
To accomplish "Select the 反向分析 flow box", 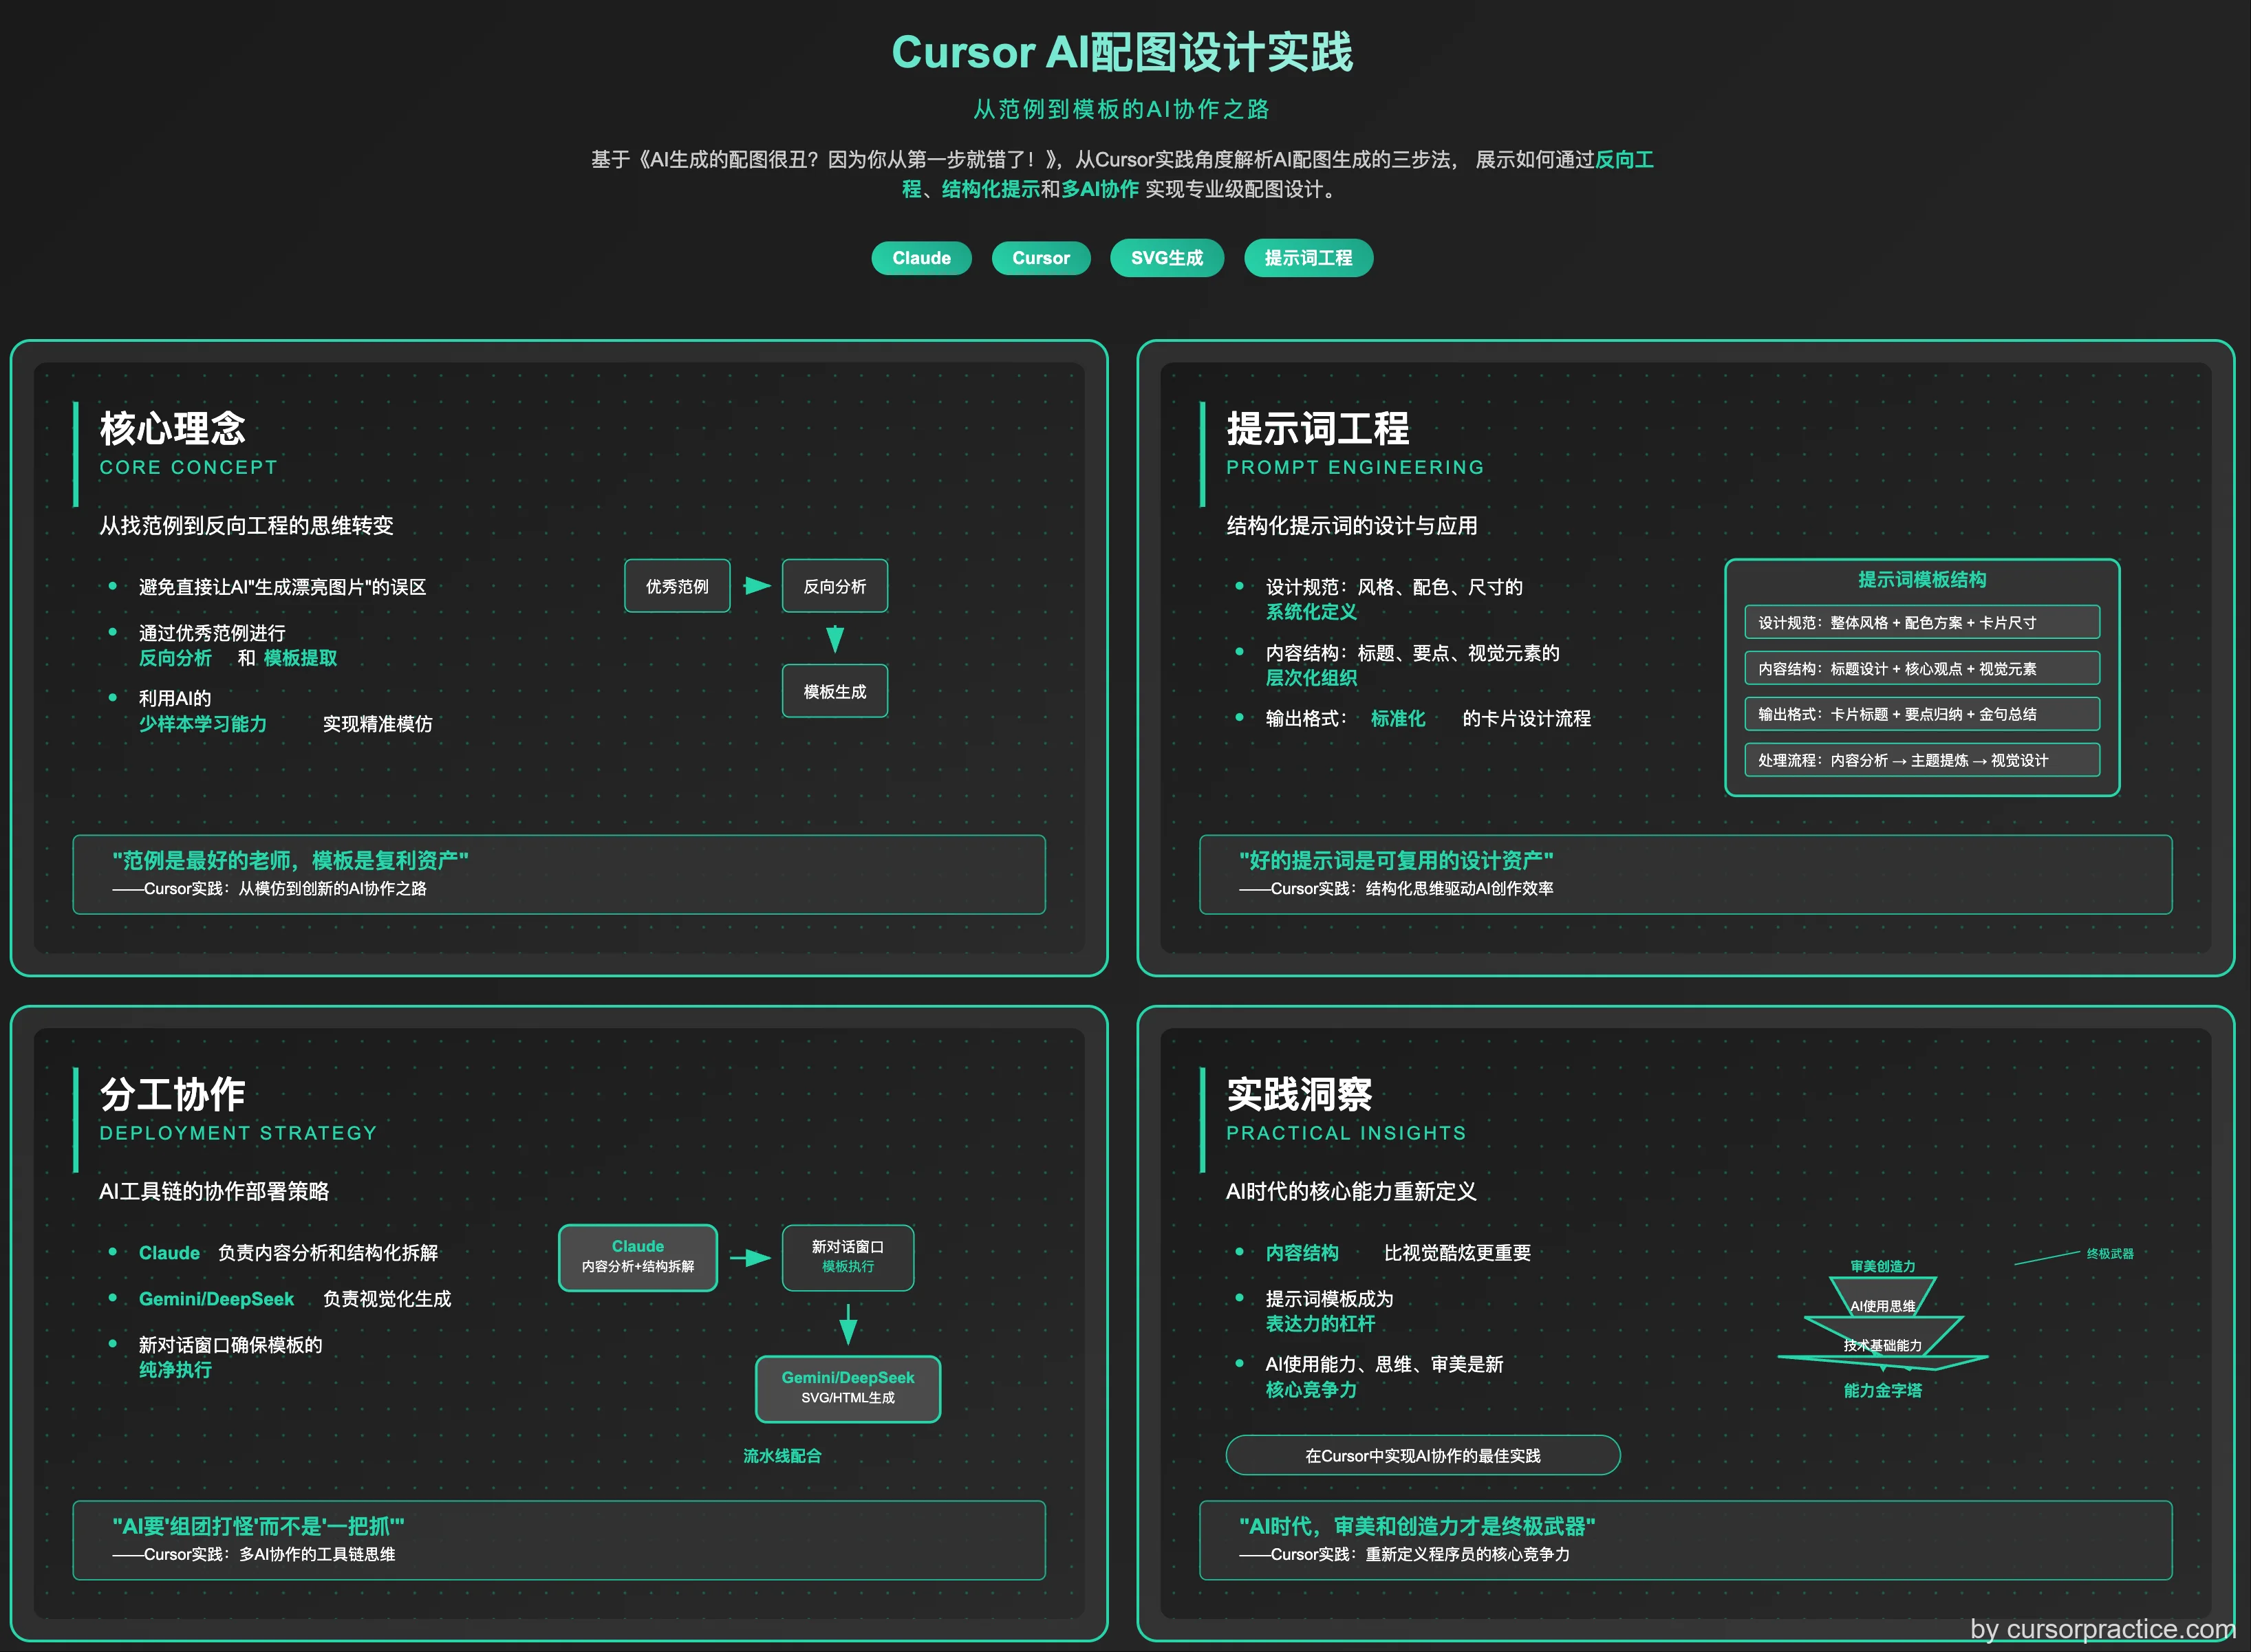I will click(x=835, y=586).
